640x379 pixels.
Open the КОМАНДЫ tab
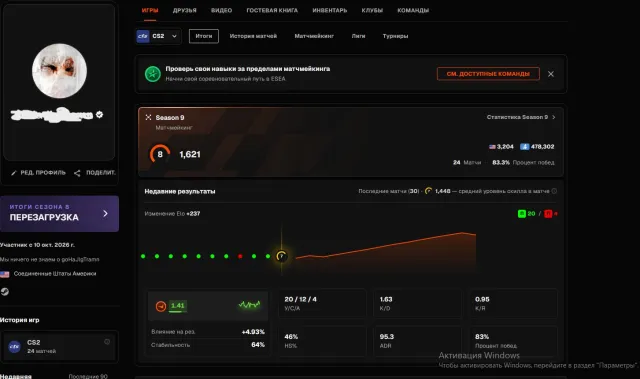(x=413, y=11)
